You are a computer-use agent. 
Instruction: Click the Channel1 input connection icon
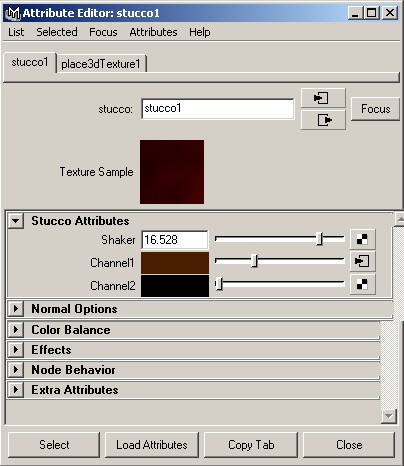click(362, 261)
